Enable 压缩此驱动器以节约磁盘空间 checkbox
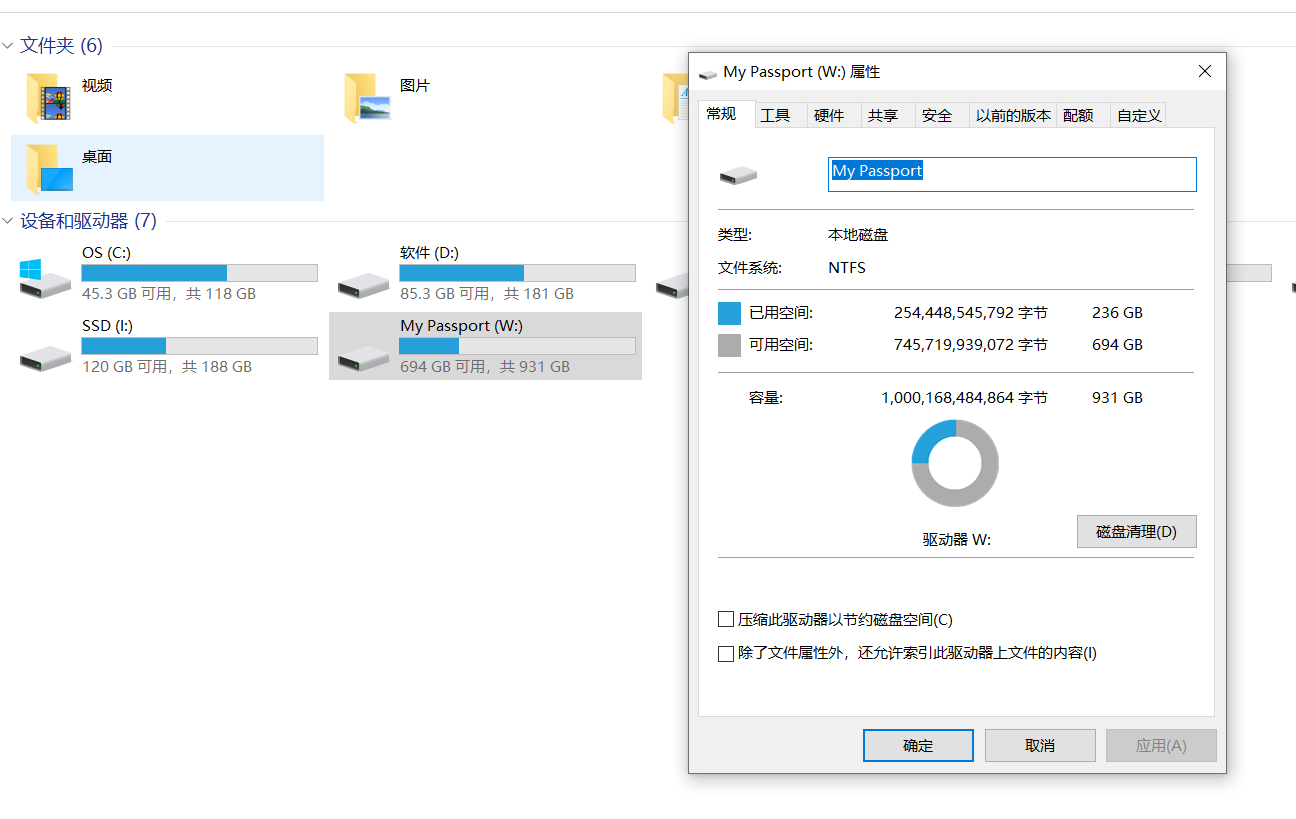 pyautogui.click(x=726, y=620)
